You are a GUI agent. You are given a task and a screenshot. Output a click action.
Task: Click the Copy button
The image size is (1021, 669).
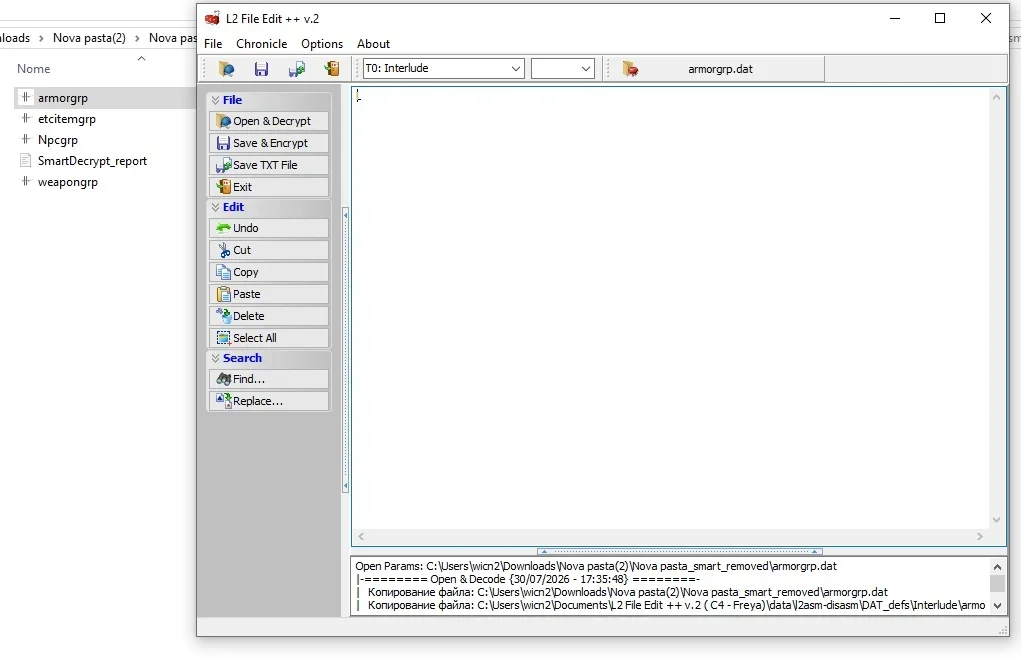pyautogui.click(x=269, y=272)
